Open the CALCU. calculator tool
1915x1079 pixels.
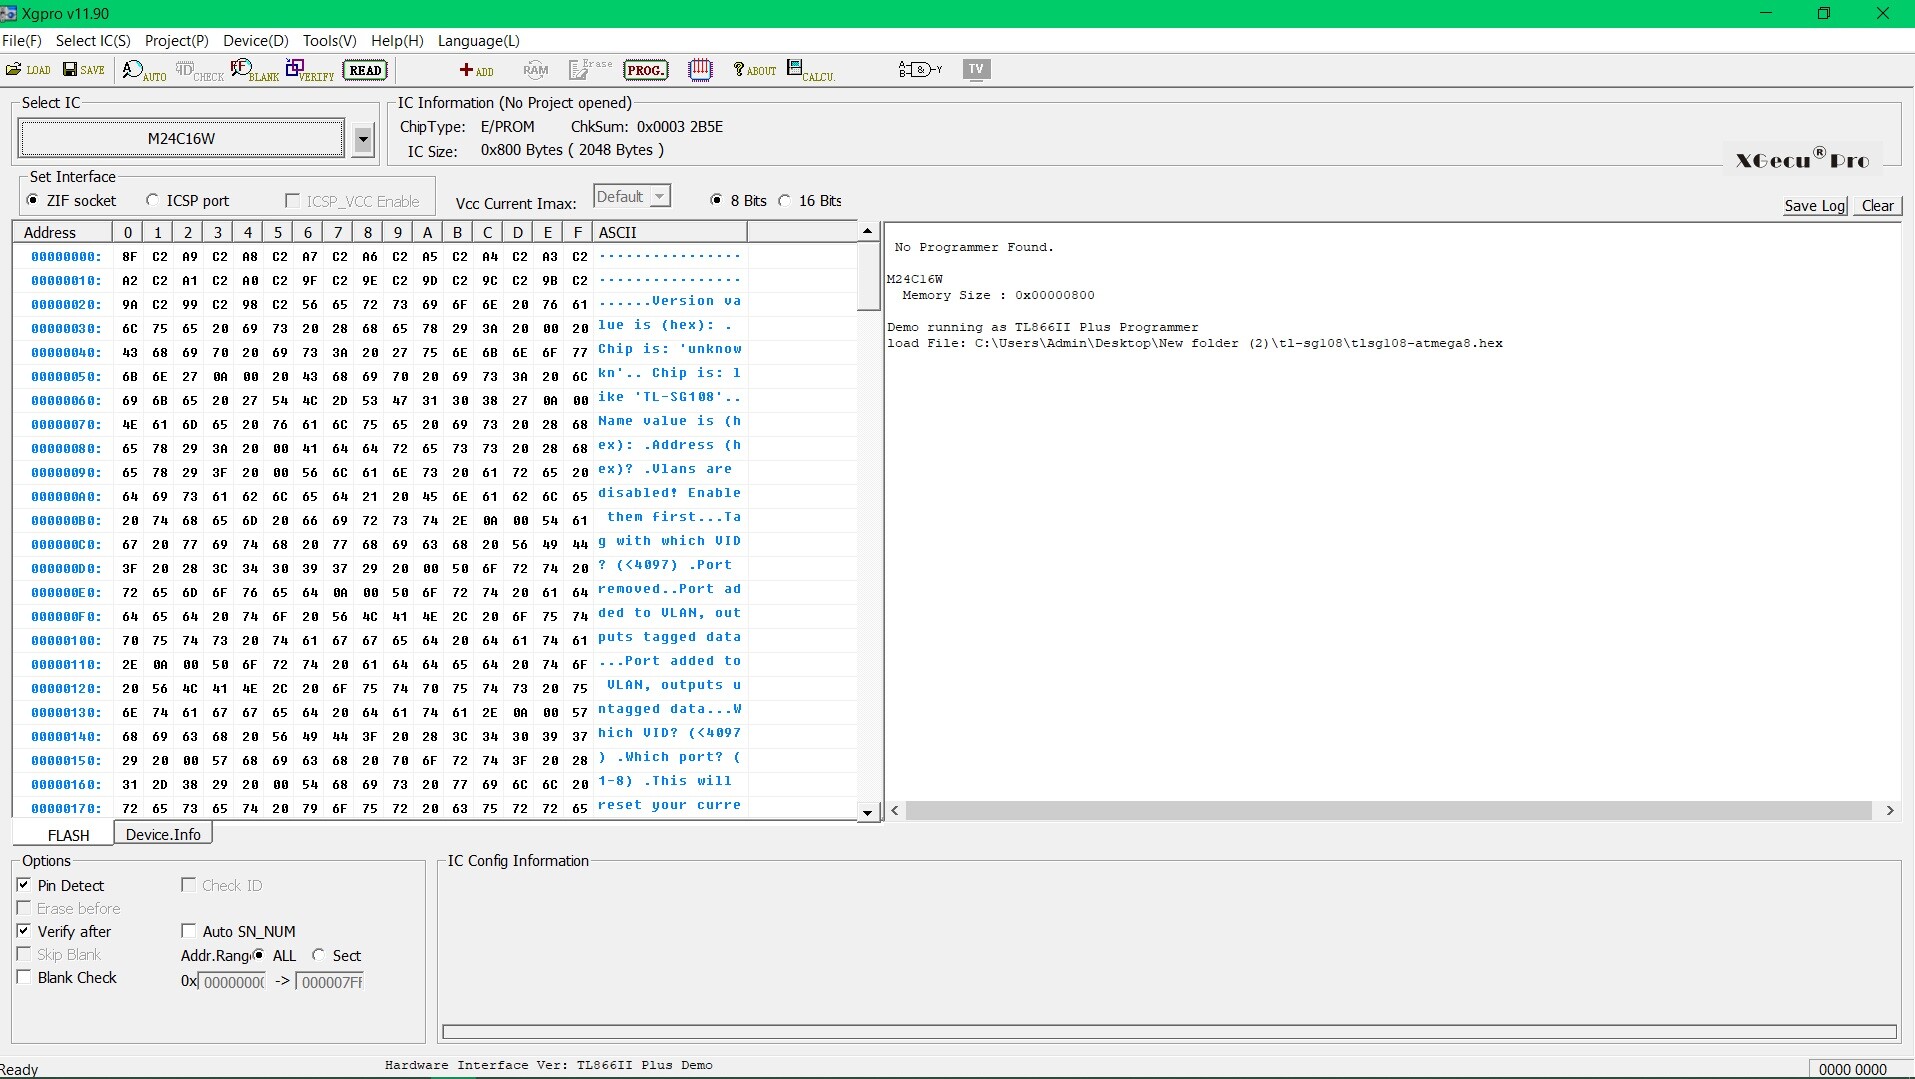pyautogui.click(x=811, y=70)
